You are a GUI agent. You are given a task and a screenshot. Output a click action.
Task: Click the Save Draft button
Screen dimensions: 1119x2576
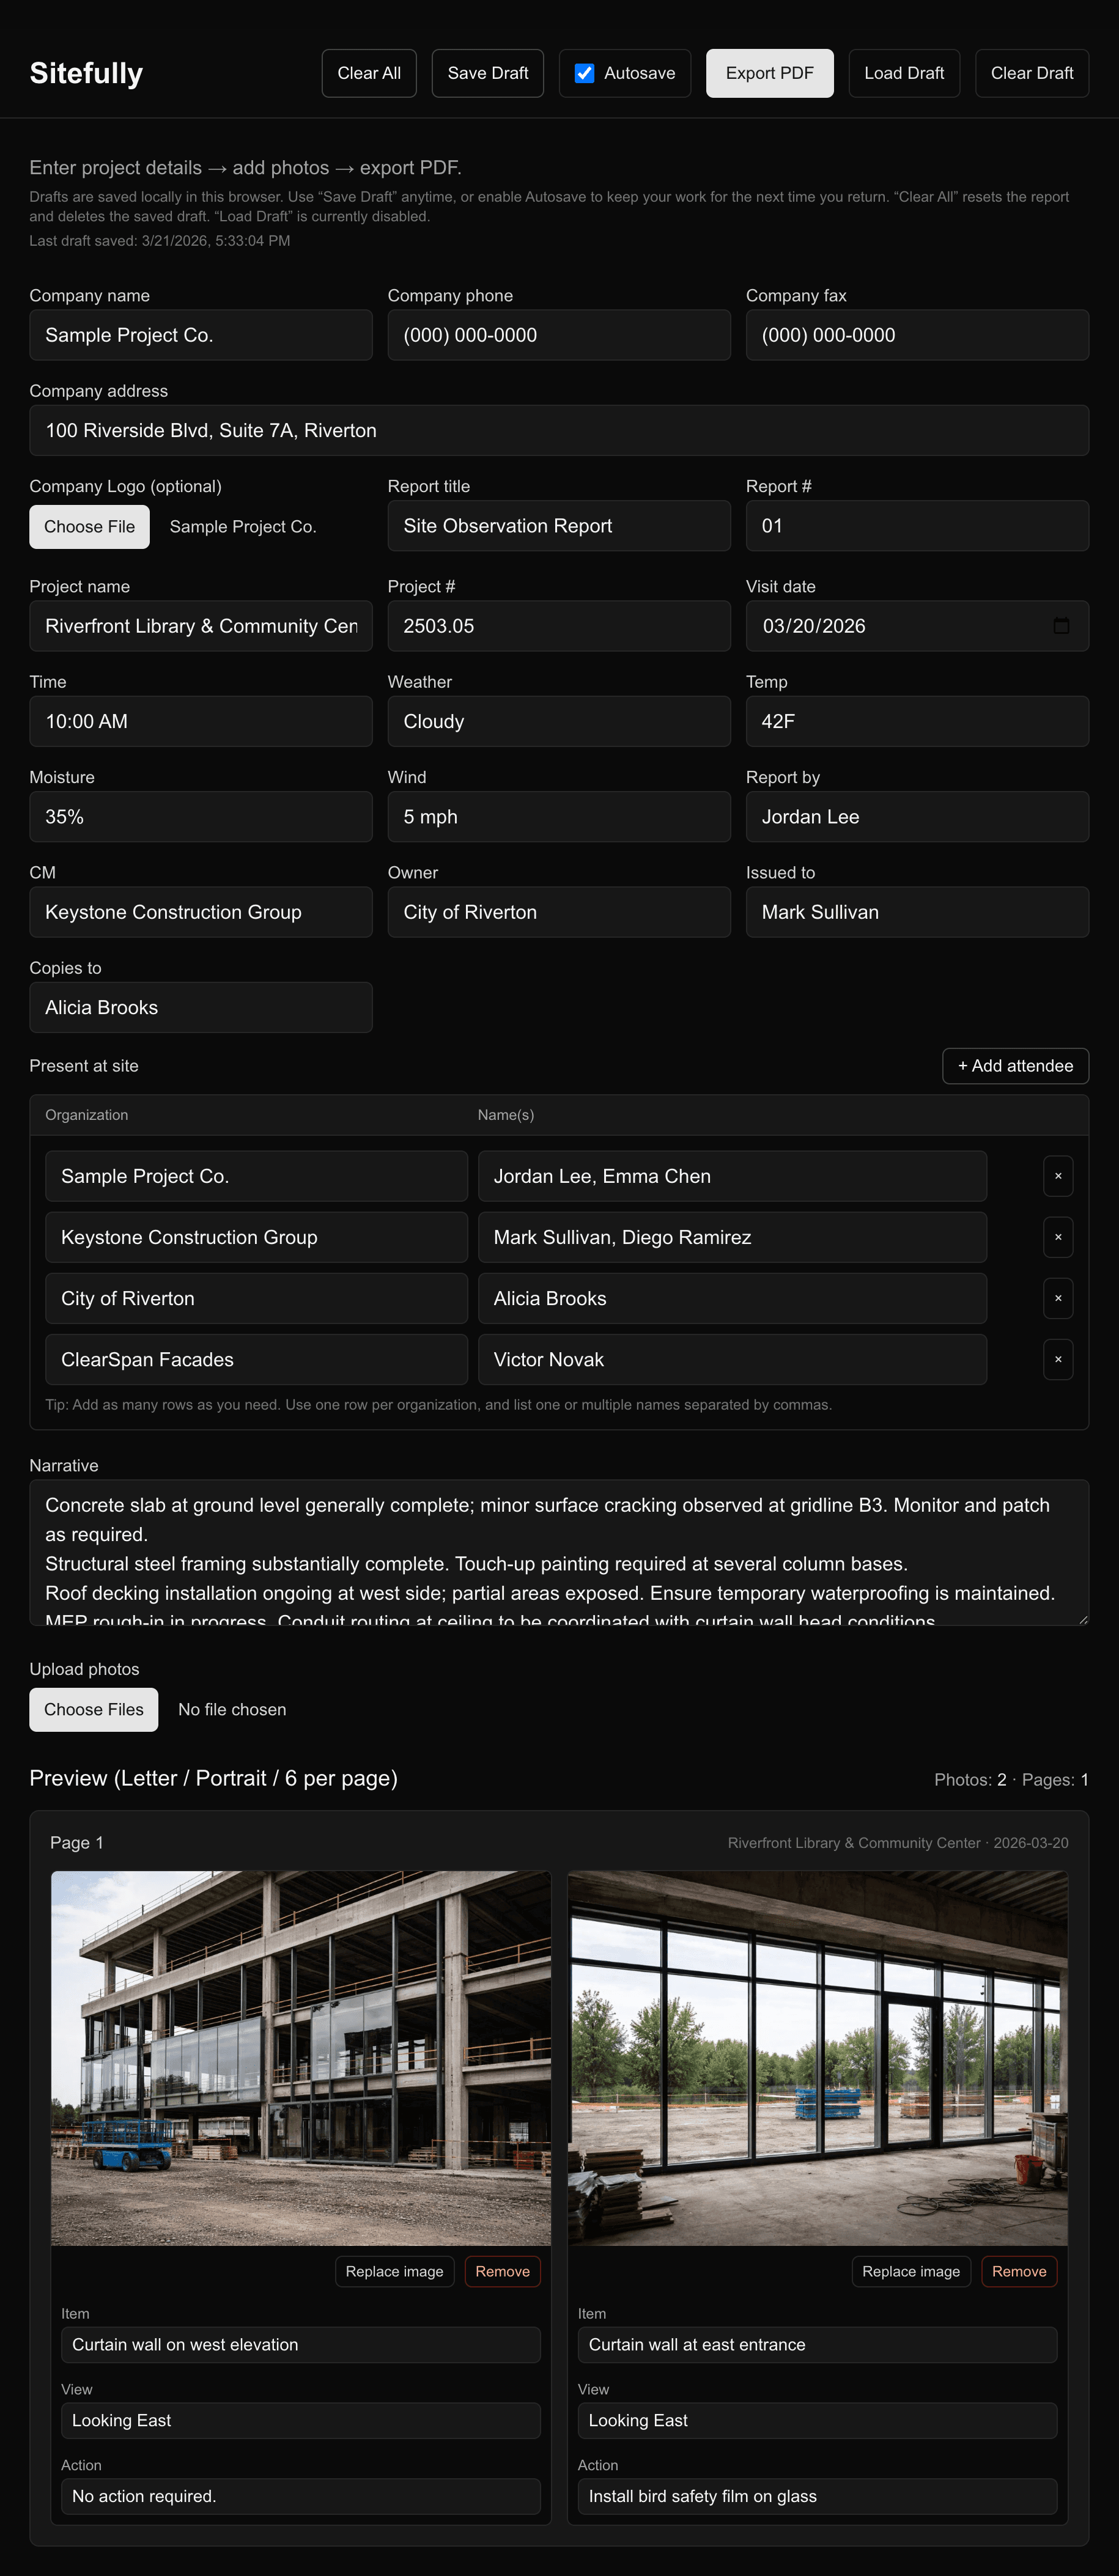coord(488,73)
